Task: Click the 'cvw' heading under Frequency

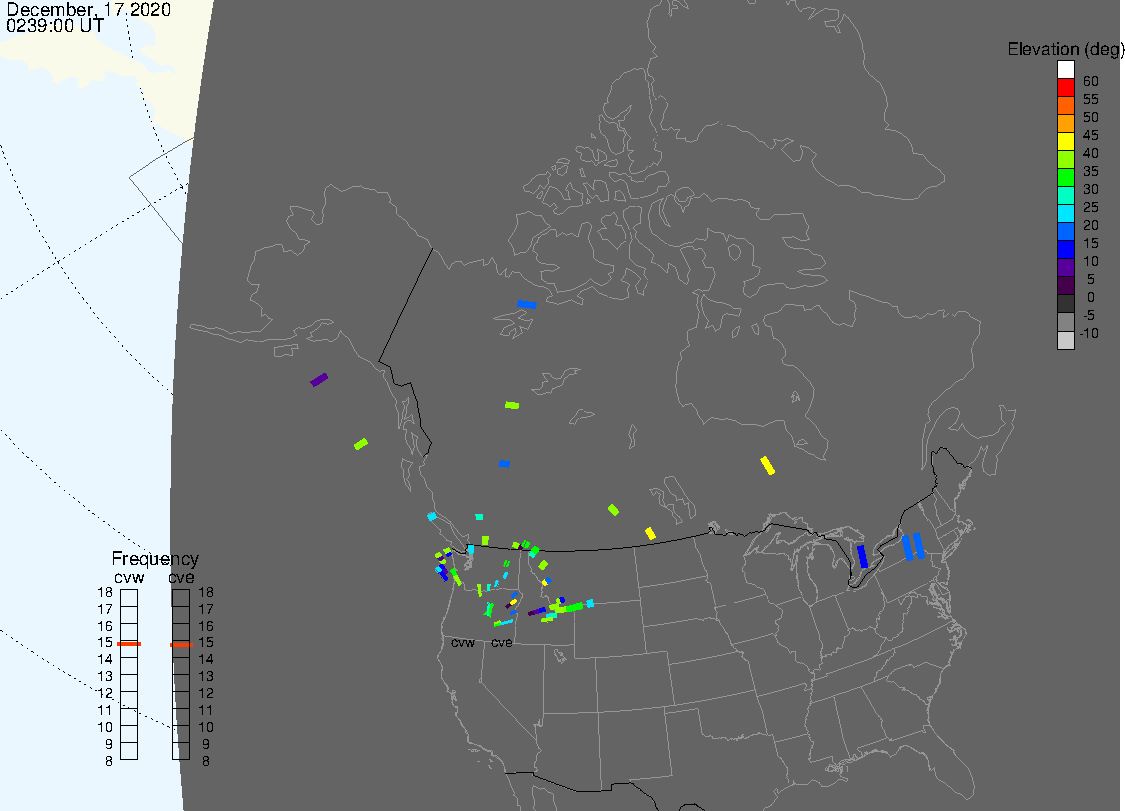Action: pos(129,578)
